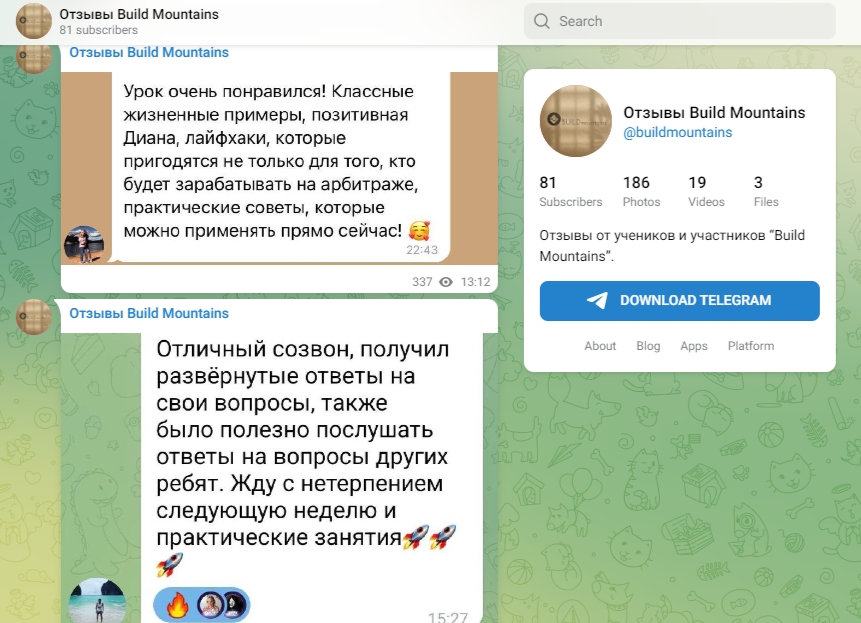This screenshot has height=623, width=861.
Task: Open the About footer link
Action: [600, 346]
